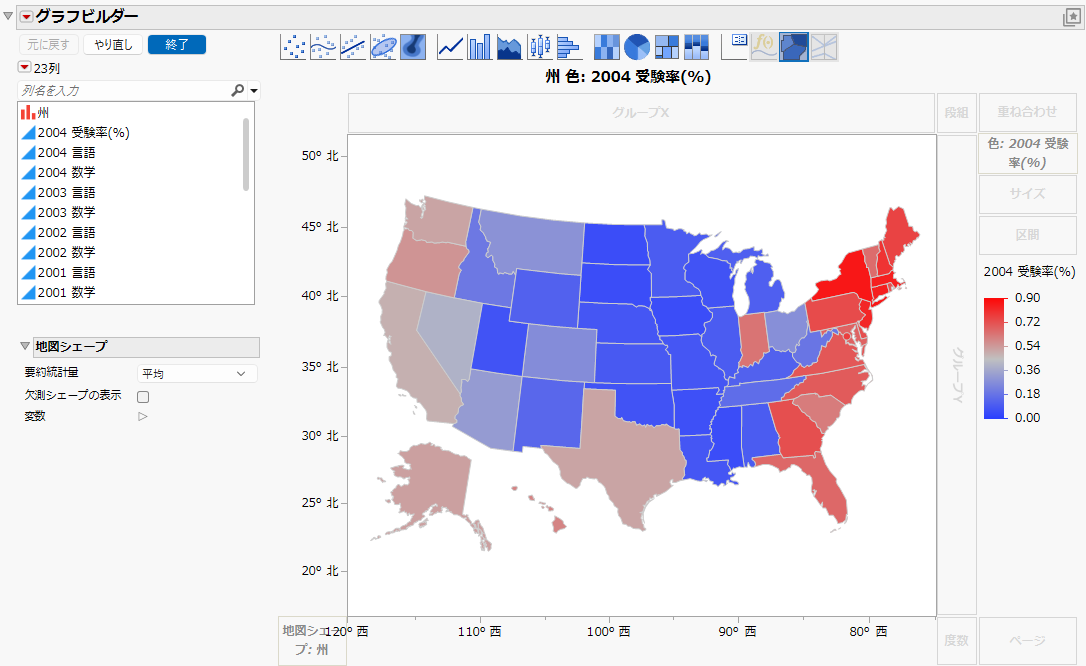Select the Bar chart icon
This screenshot has height=666, width=1086.
479,47
